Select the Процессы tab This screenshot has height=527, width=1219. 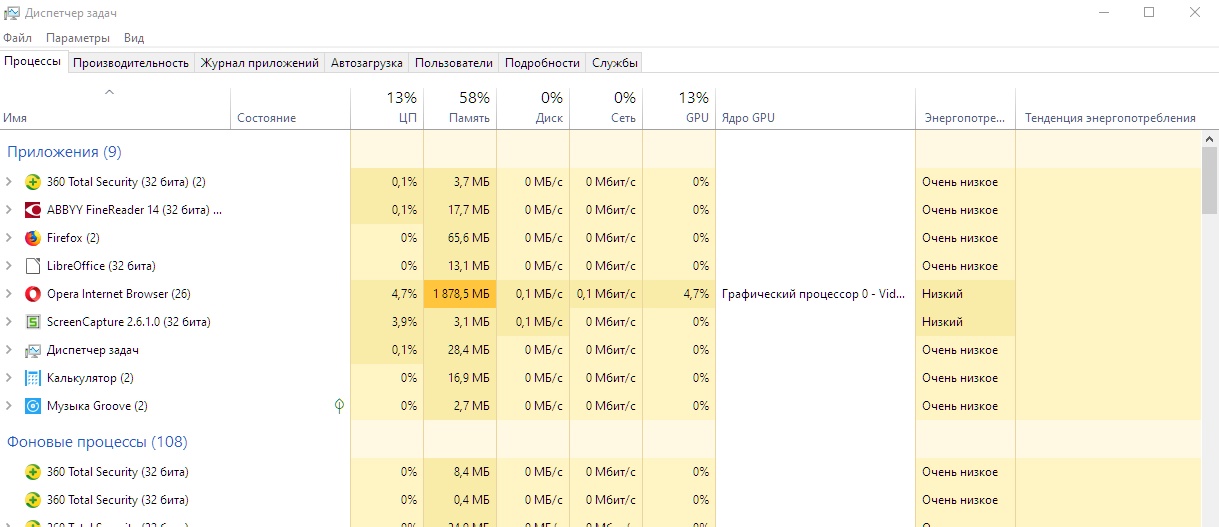[33, 61]
